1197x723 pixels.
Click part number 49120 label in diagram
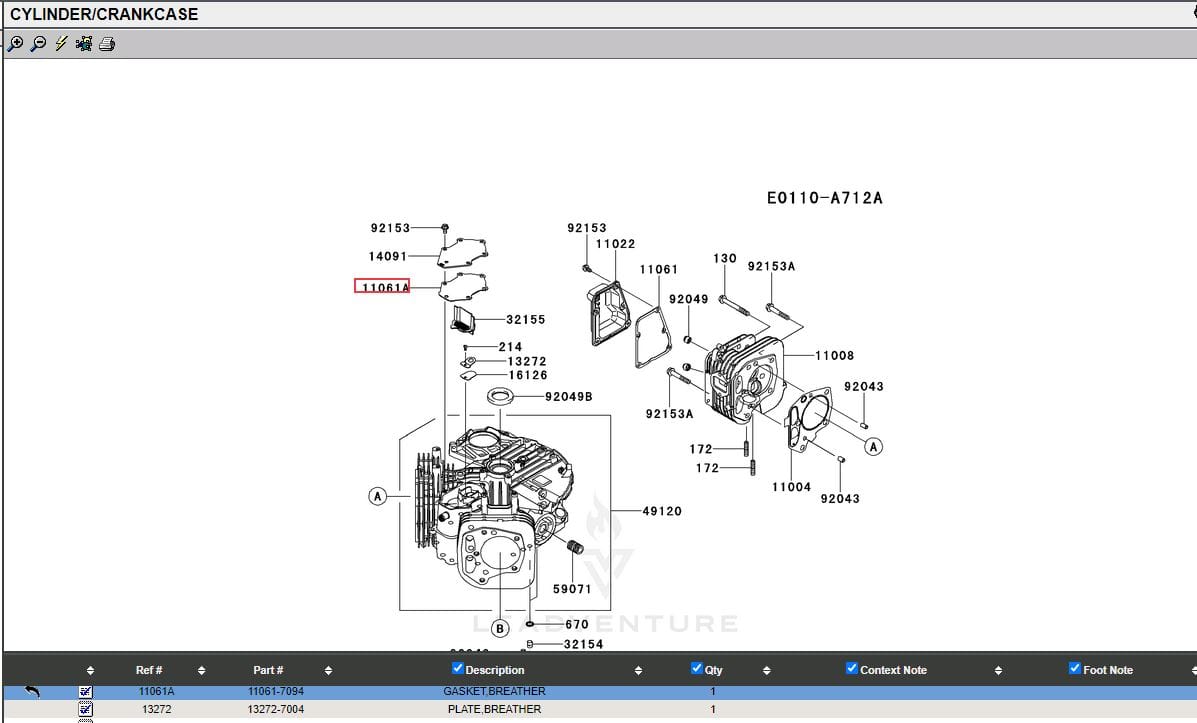point(661,511)
